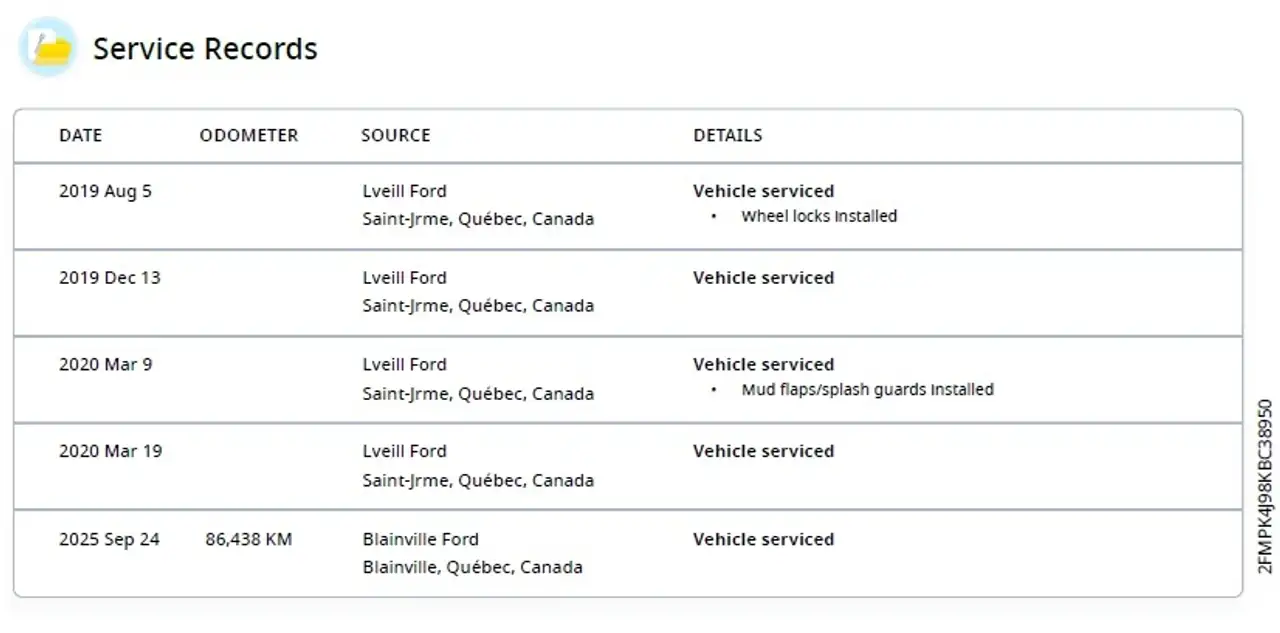The width and height of the screenshot is (1280, 633).
Task: Click Saint-Jrme location in 2020 Mar 19 row
Action: (x=478, y=480)
